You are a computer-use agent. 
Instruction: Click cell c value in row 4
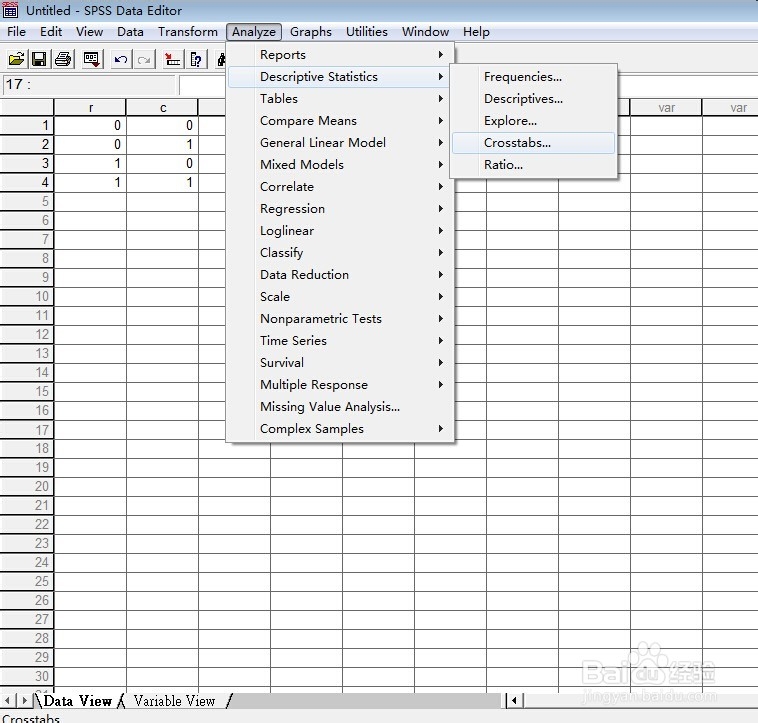click(163, 183)
